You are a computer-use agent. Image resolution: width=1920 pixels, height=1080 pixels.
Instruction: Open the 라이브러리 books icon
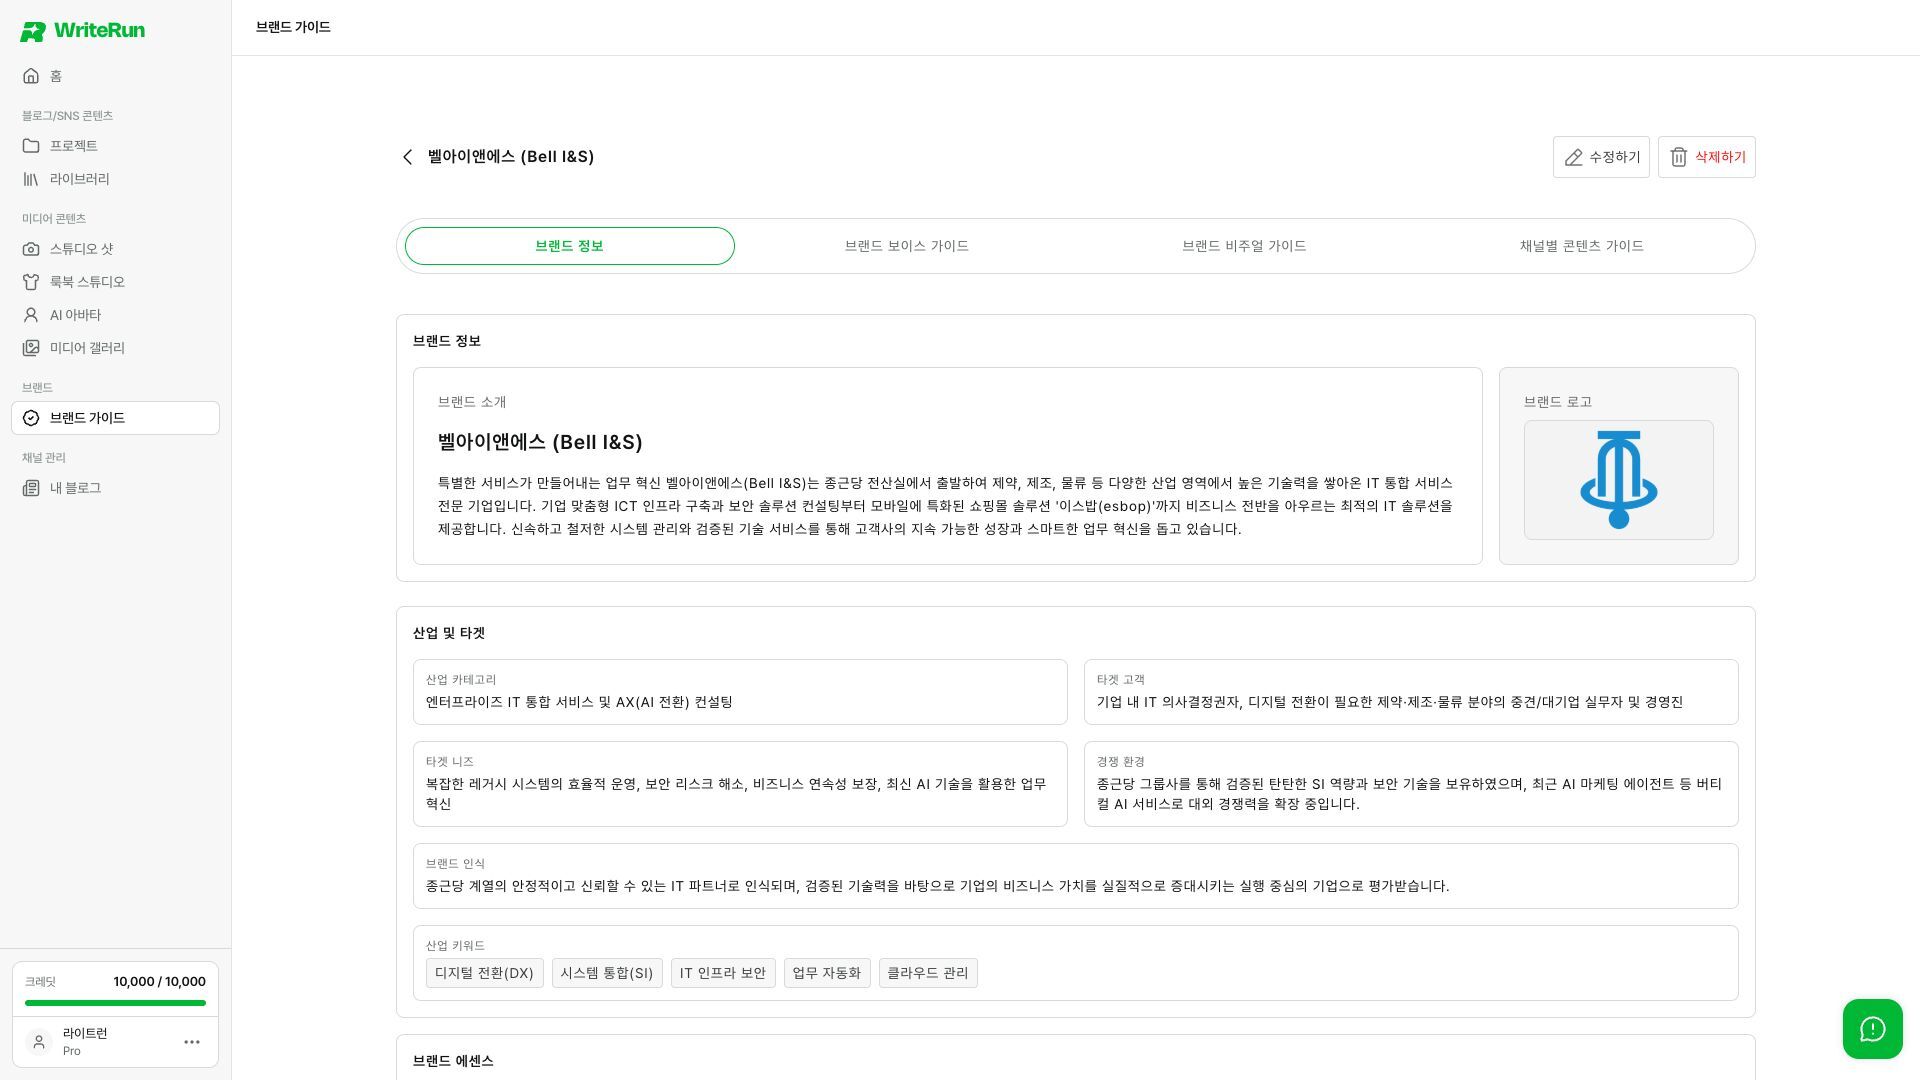point(31,179)
